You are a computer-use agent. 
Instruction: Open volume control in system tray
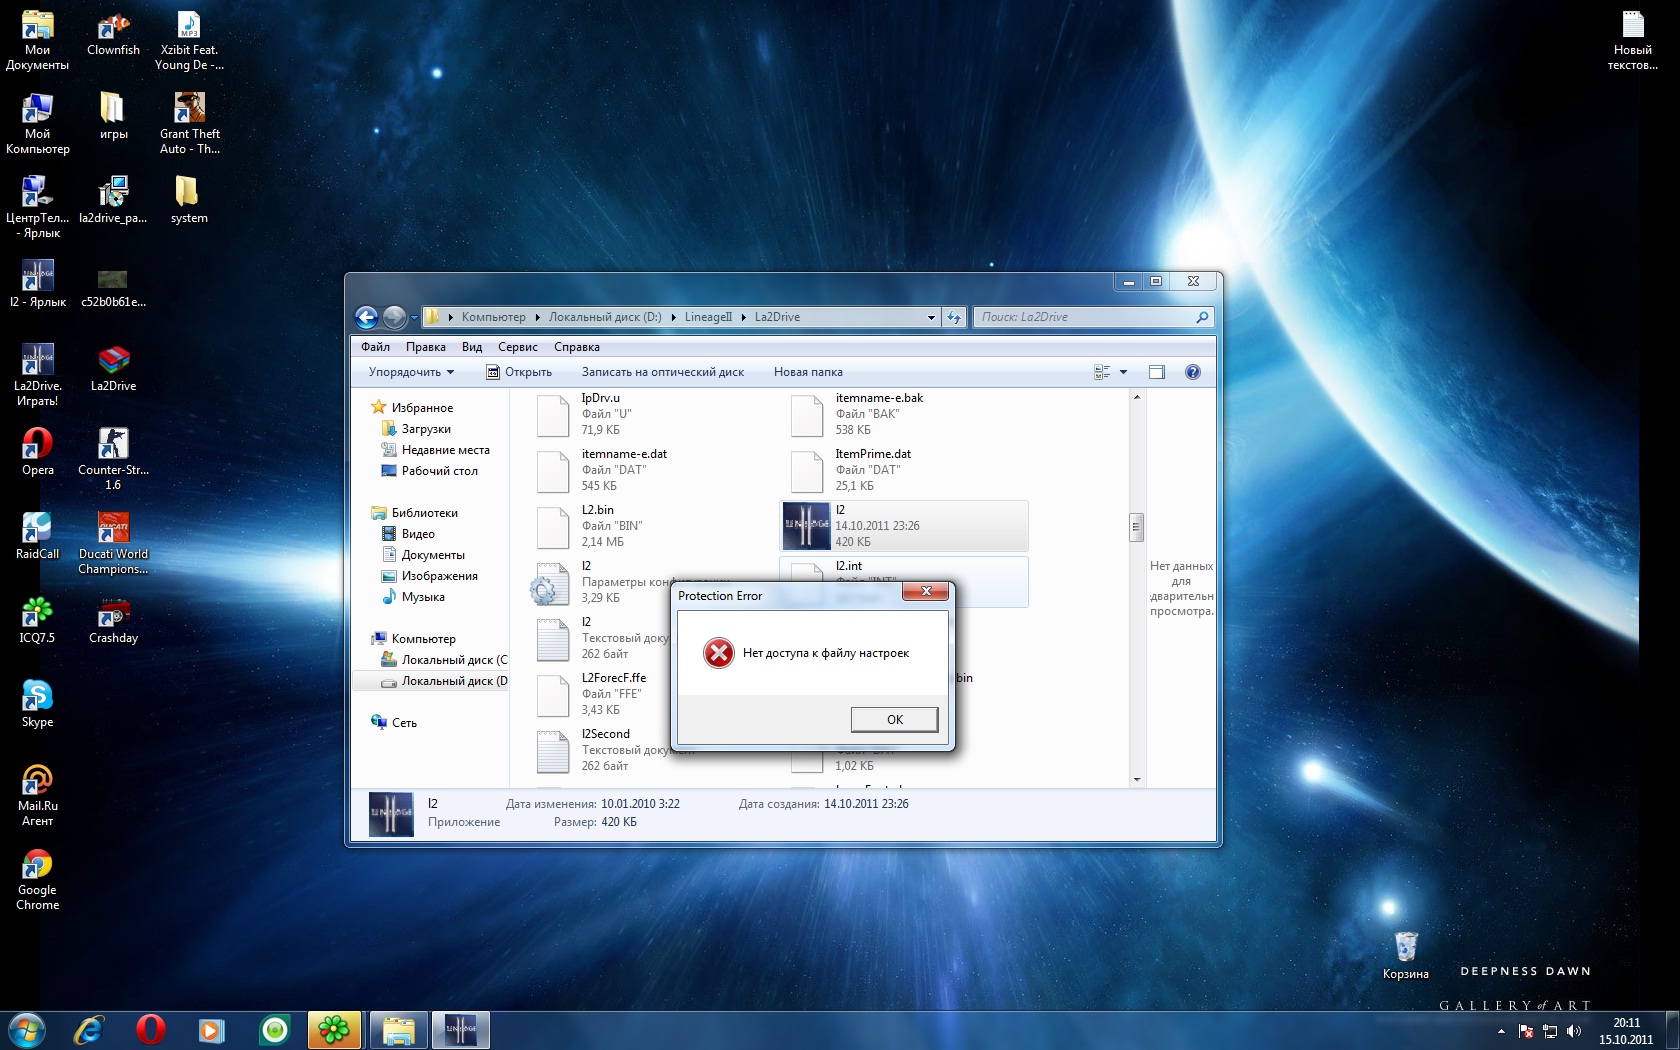point(1574,1031)
